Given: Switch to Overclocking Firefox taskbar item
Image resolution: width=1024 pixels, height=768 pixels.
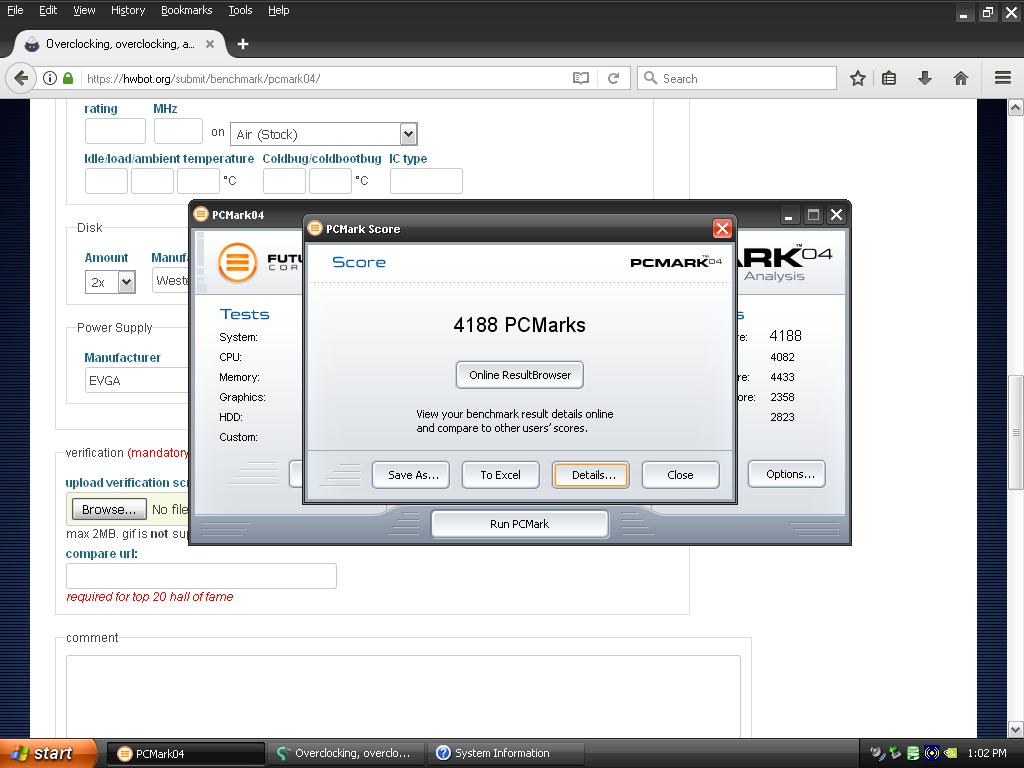Looking at the screenshot, I should (345, 754).
